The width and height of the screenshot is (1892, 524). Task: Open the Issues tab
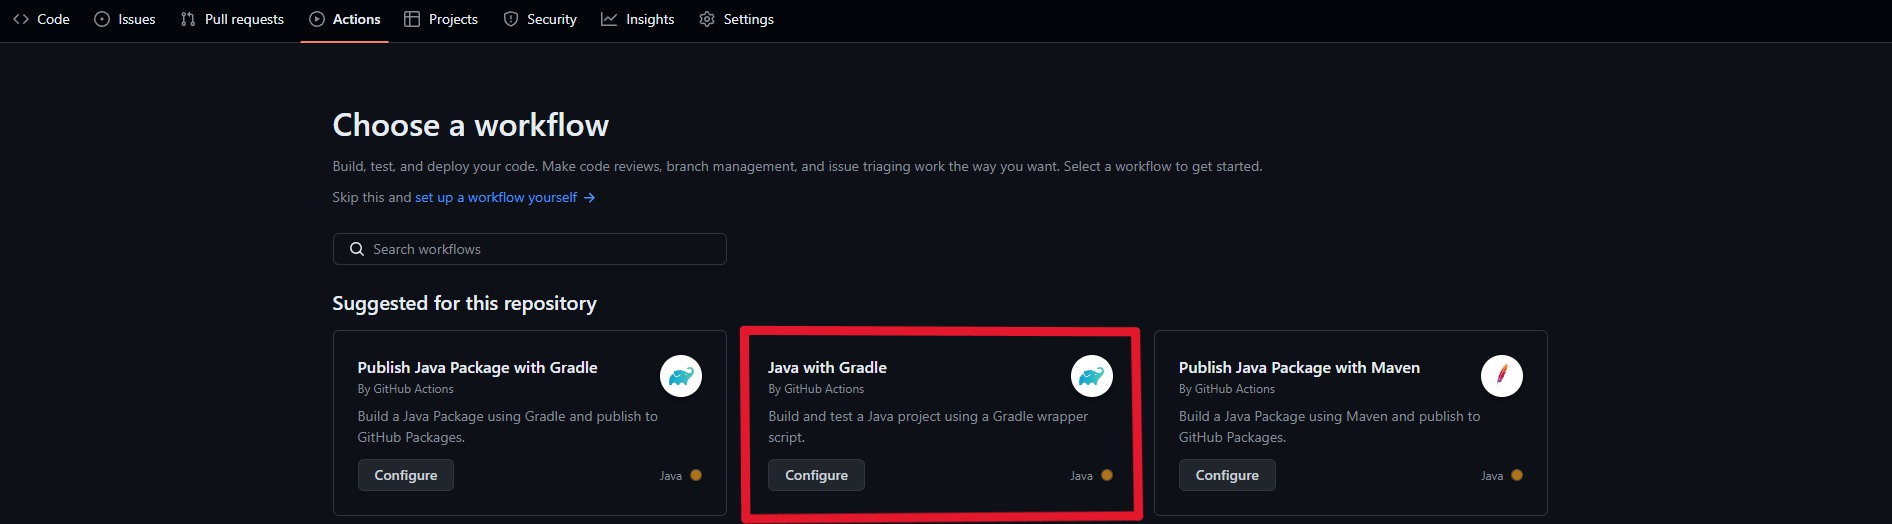tap(125, 19)
